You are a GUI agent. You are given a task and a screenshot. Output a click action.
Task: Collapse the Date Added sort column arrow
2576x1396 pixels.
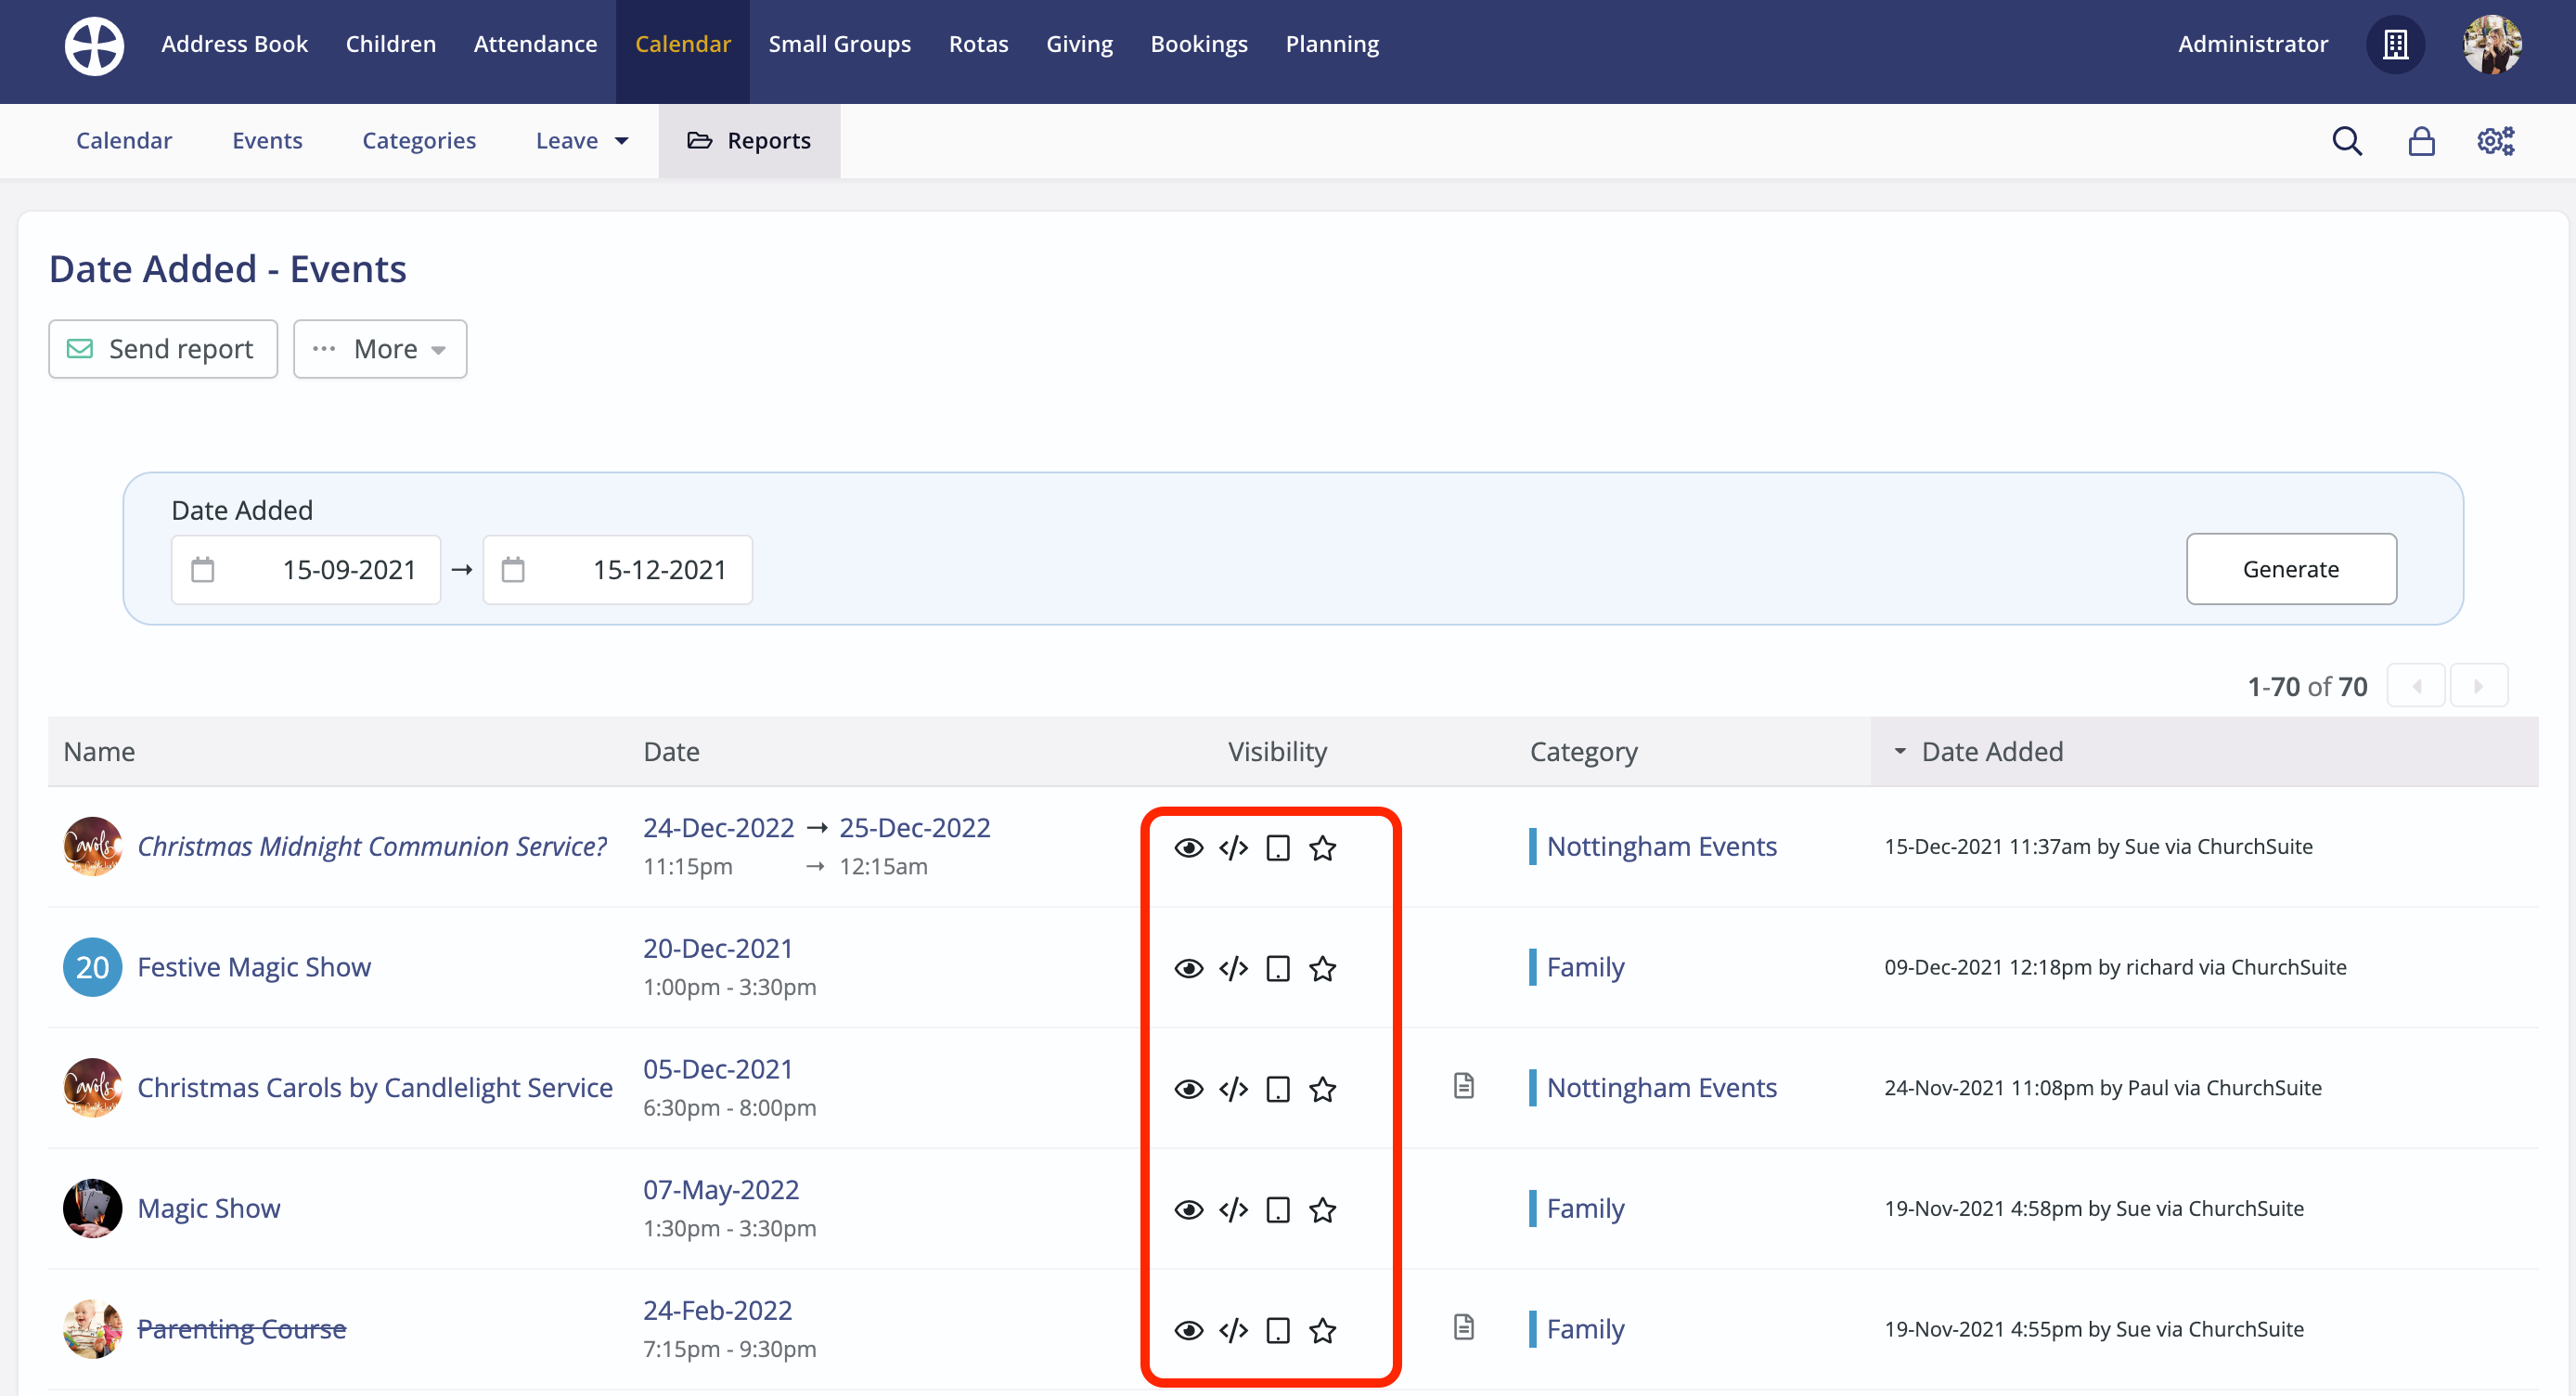[1901, 752]
